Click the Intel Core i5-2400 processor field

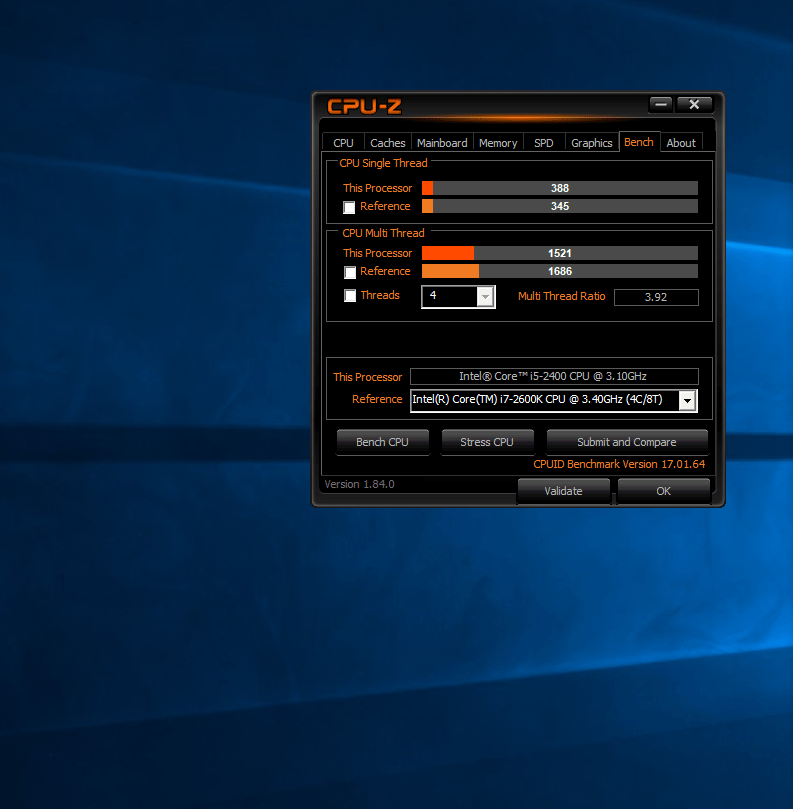(x=554, y=376)
